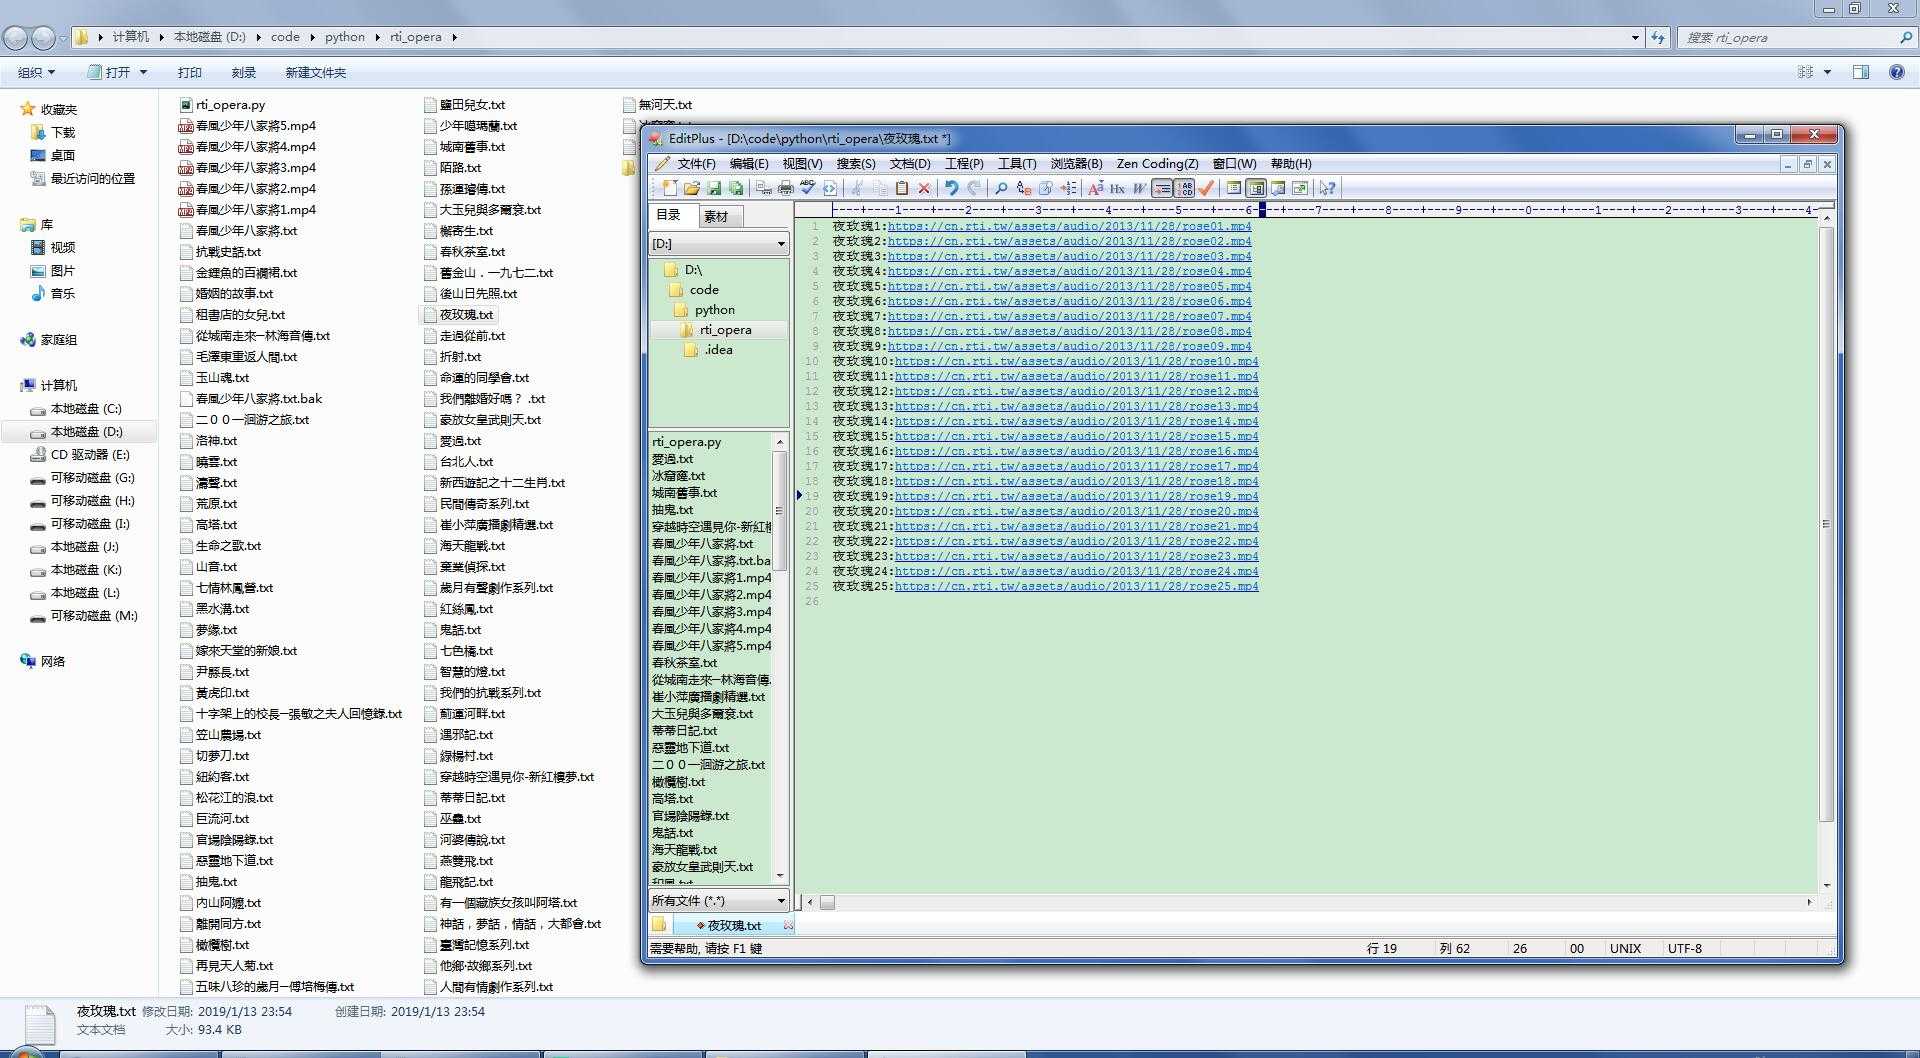Screen dimensions: 1920x1058
Task: Click the 刻录 button in Explorer toolbar
Action: (x=244, y=72)
